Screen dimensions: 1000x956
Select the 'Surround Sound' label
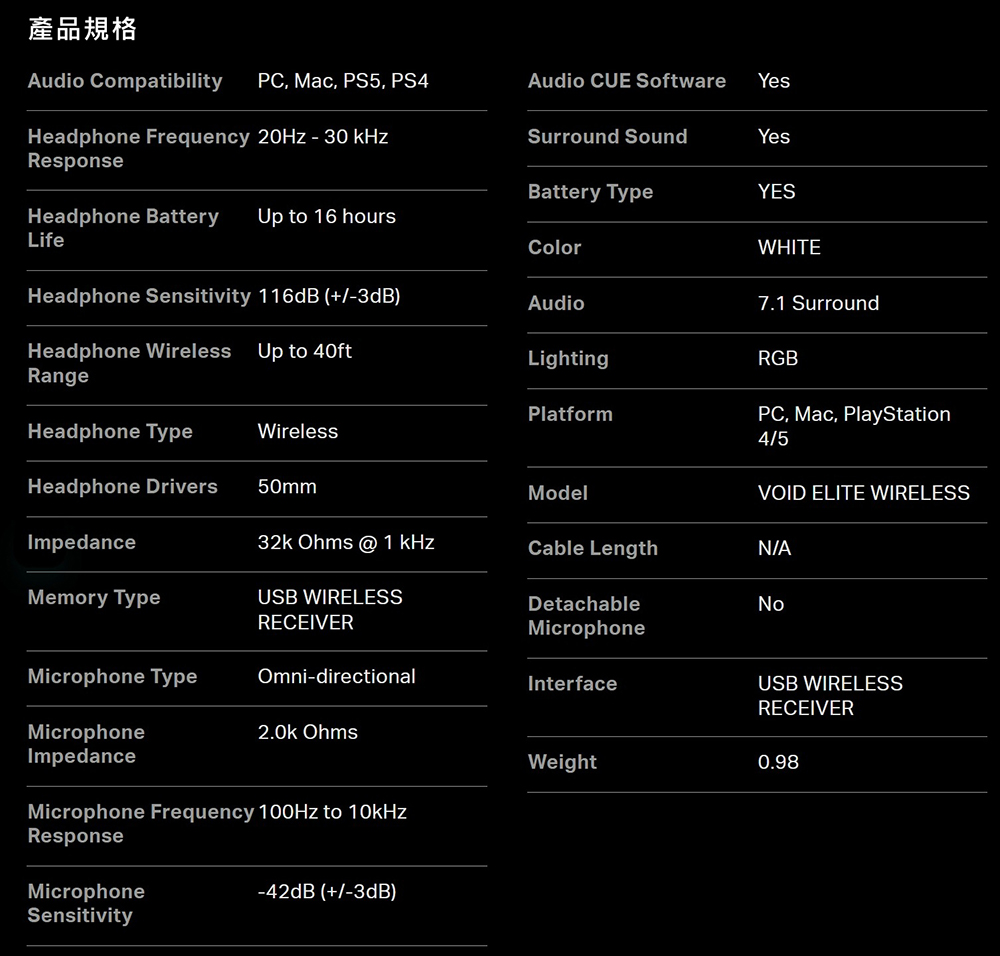[608, 136]
